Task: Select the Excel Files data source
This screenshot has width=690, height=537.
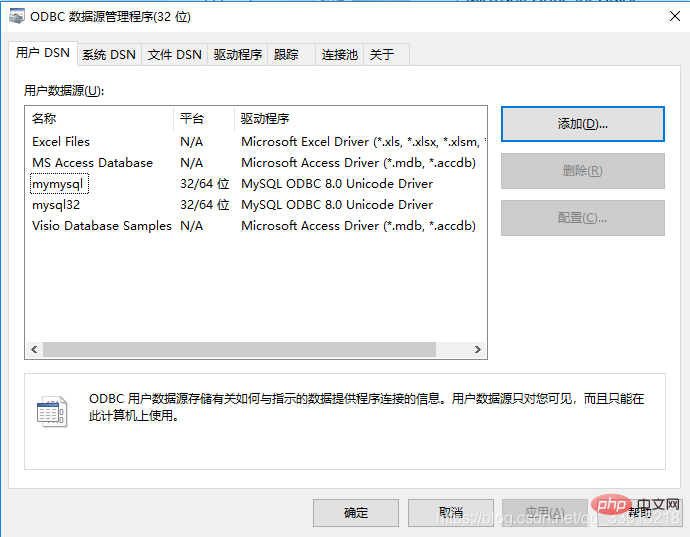Action: (61, 142)
